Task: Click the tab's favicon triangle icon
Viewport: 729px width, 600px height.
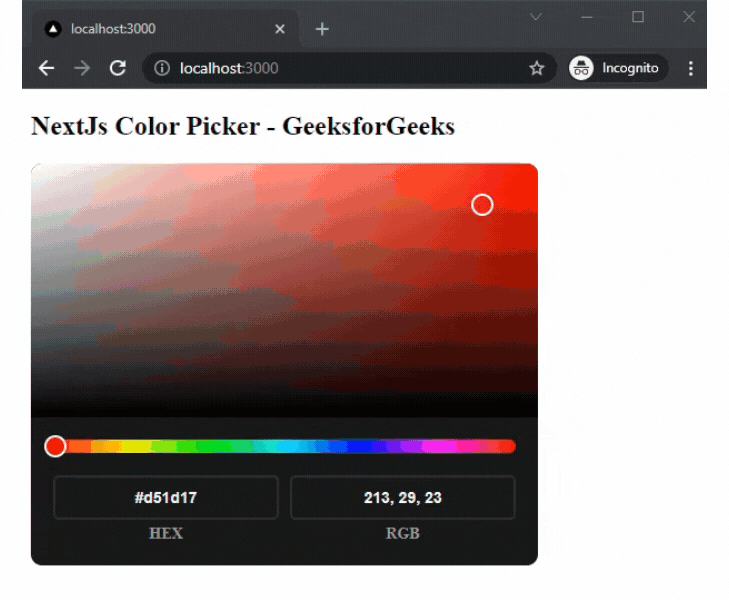Action: pos(53,29)
